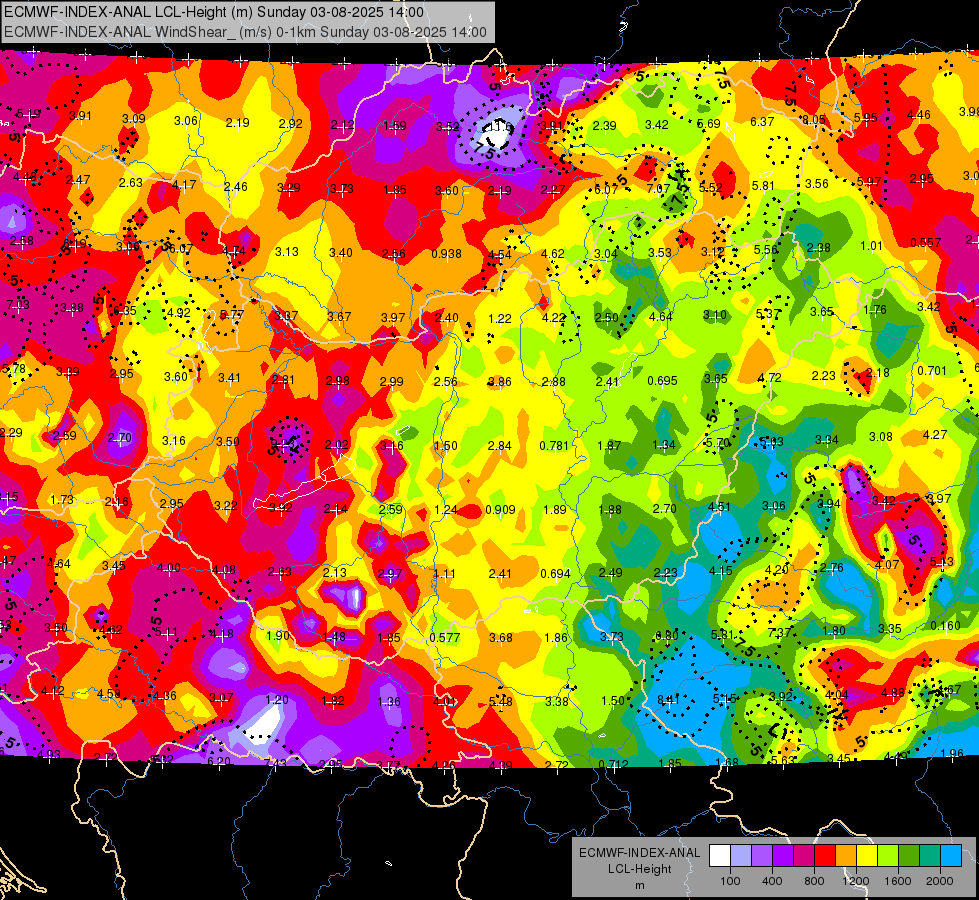Click the wind shear value 0.557

click(925, 242)
